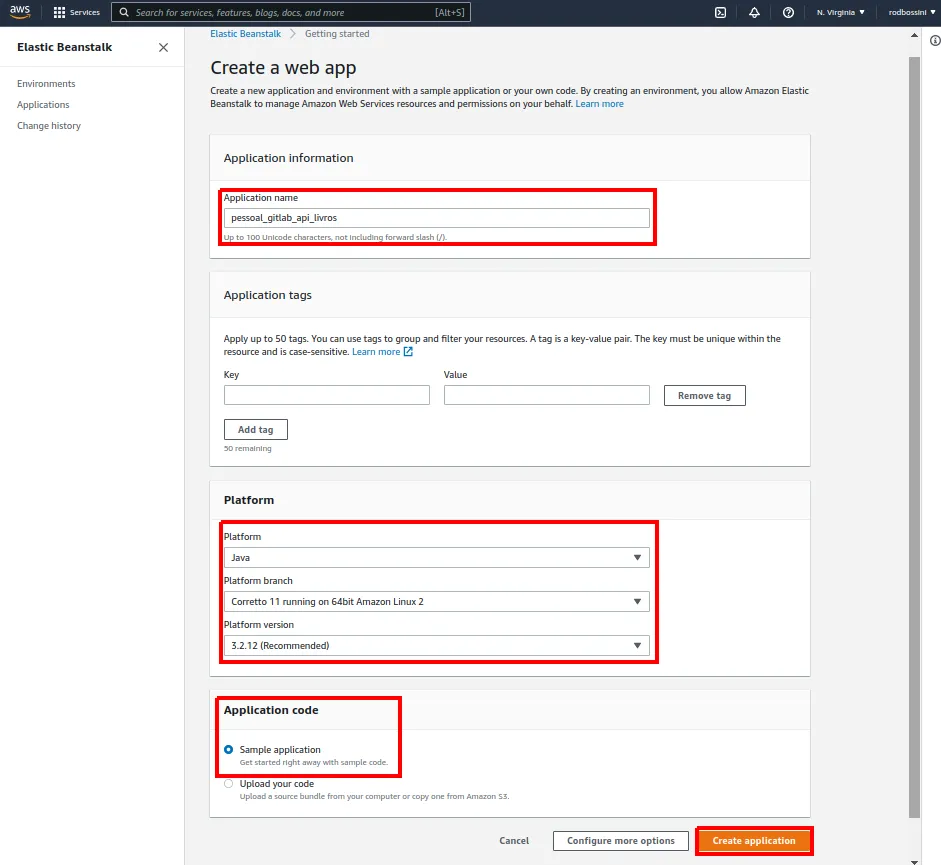Click the 50 remaining text
This screenshot has width=941, height=865.
tap(247, 448)
